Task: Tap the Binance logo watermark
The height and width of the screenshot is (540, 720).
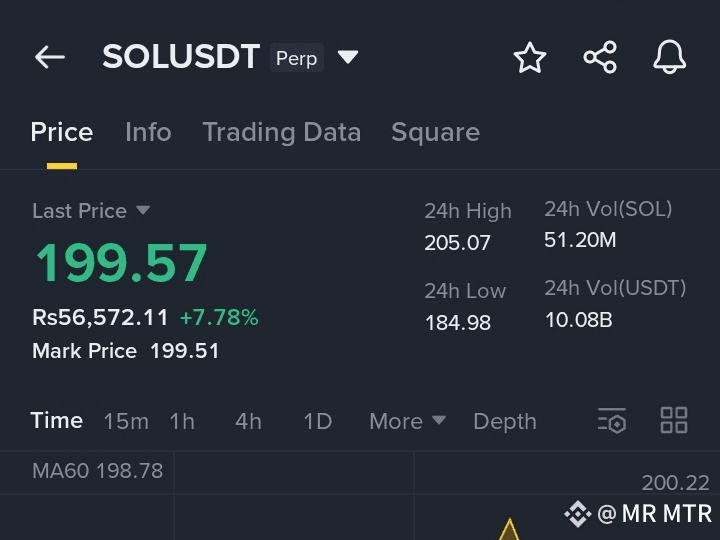Action: click(578, 514)
